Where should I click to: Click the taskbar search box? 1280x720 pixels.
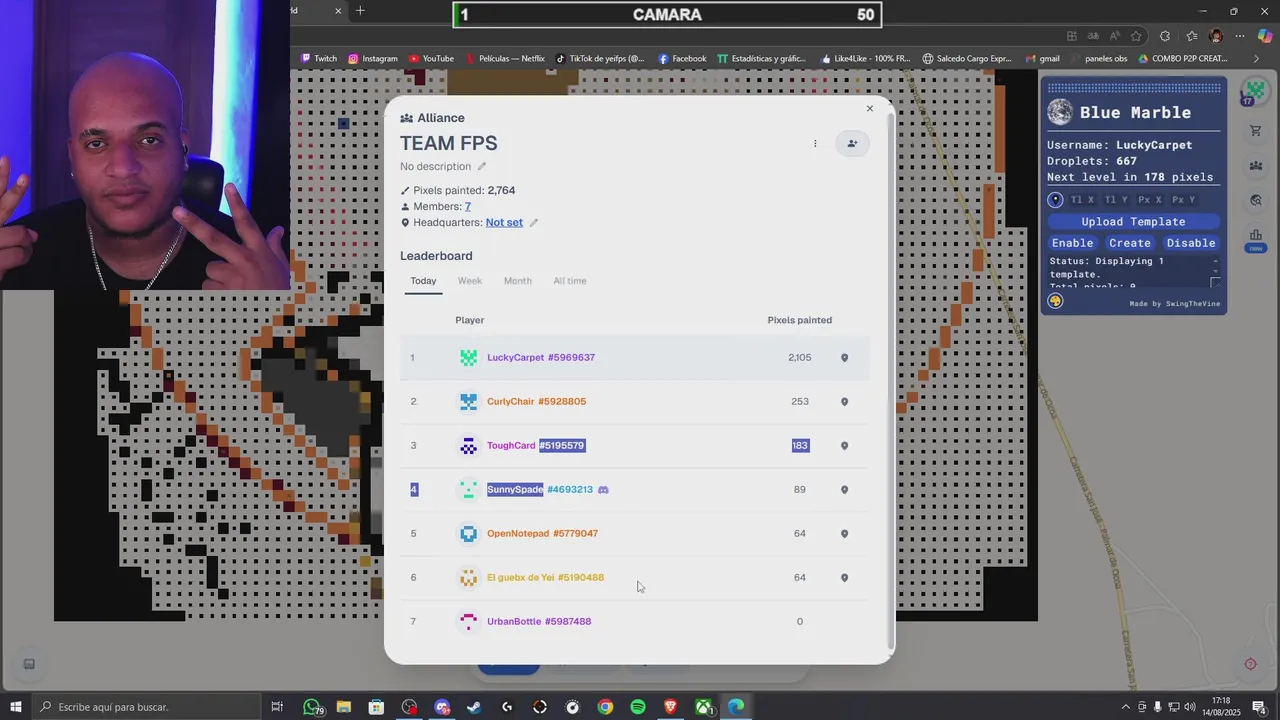point(146,707)
